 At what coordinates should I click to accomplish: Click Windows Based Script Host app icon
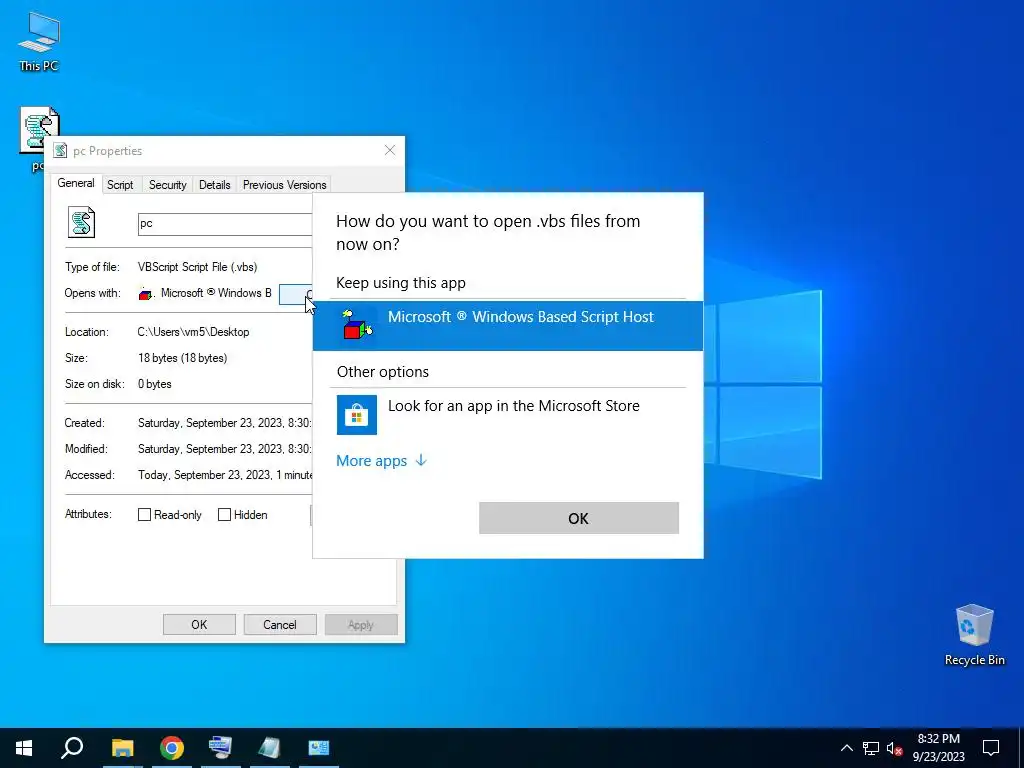[357, 325]
